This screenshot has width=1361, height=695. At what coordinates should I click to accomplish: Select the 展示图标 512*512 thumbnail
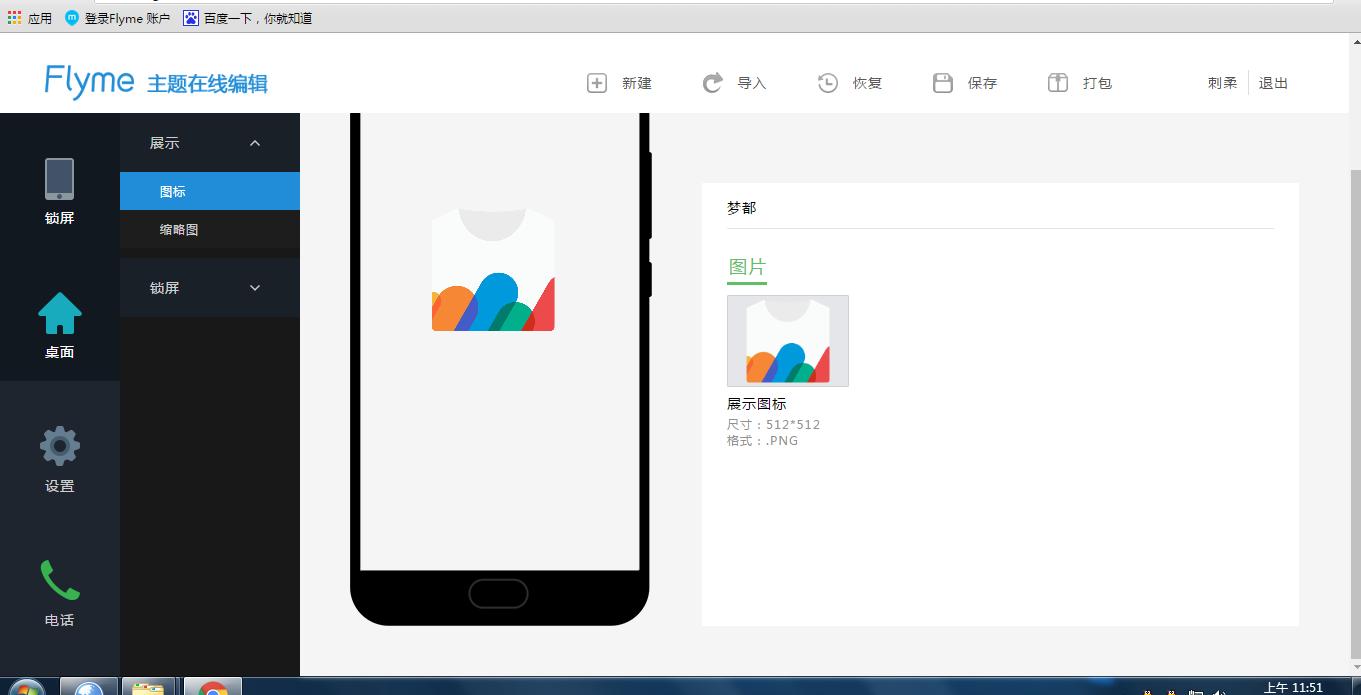point(787,339)
